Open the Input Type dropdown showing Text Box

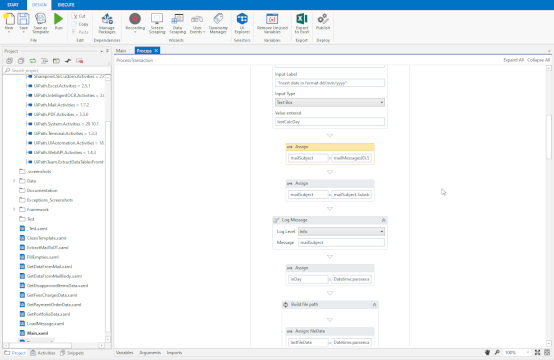click(330, 102)
